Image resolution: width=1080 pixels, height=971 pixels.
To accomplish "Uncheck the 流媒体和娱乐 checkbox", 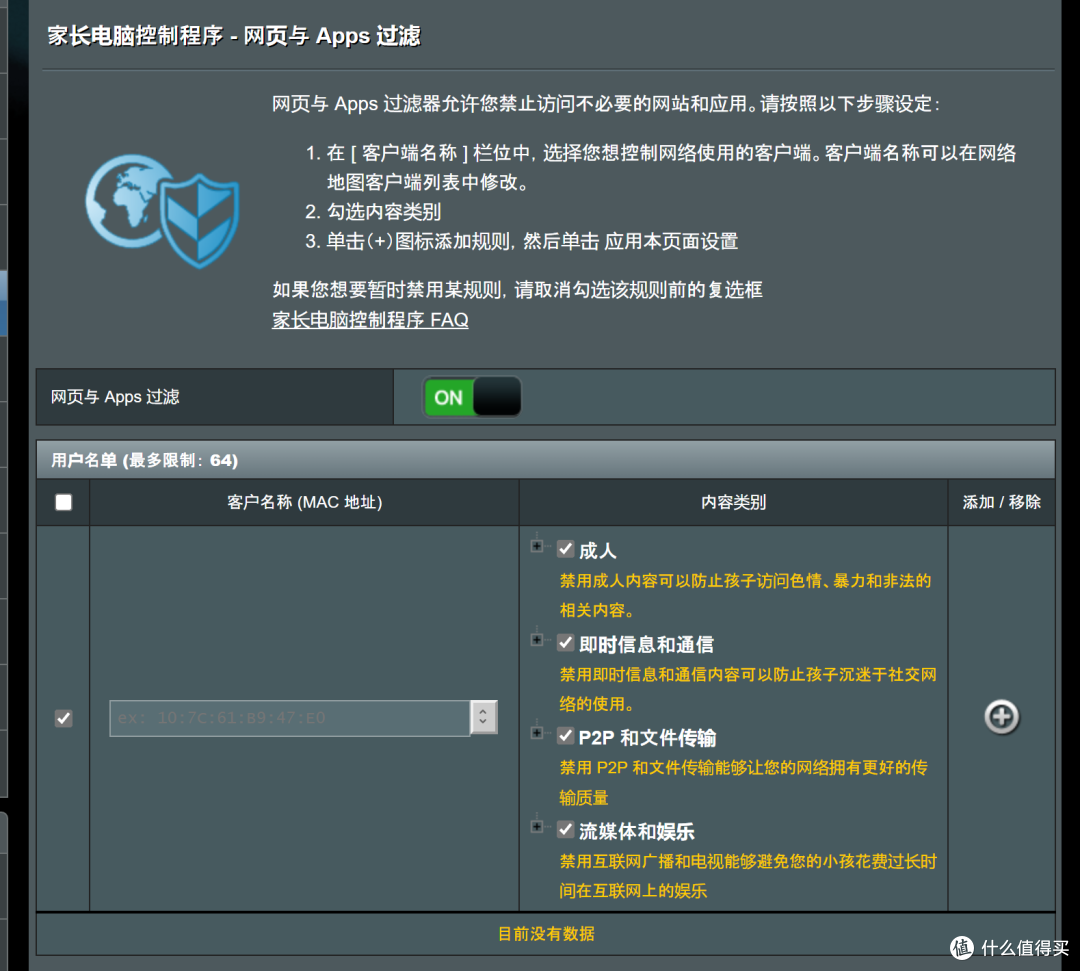I will [565, 829].
